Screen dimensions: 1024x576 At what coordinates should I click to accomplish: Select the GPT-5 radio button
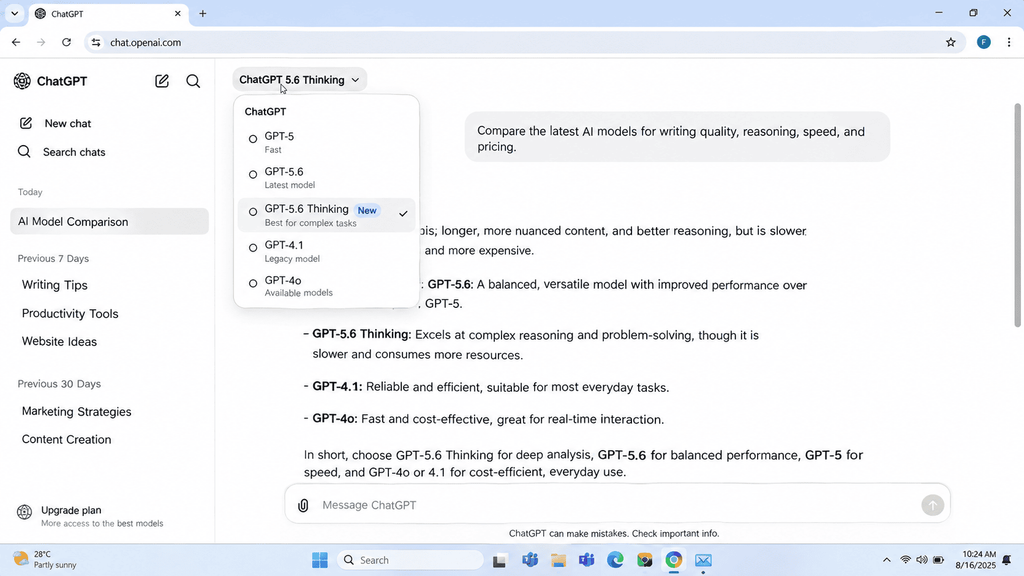point(253,139)
